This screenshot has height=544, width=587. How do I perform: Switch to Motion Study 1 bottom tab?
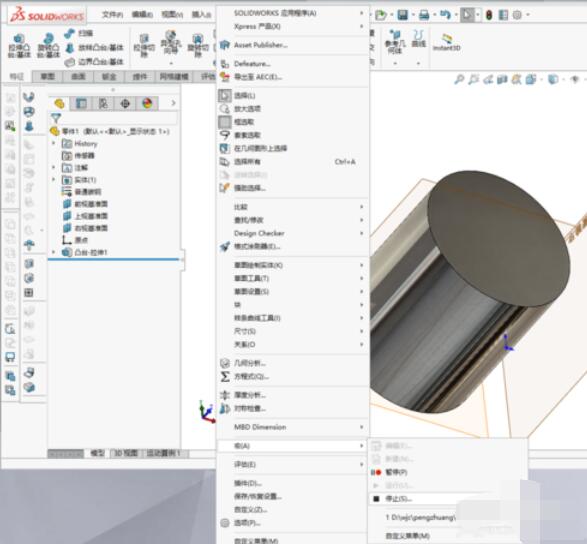point(164,453)
